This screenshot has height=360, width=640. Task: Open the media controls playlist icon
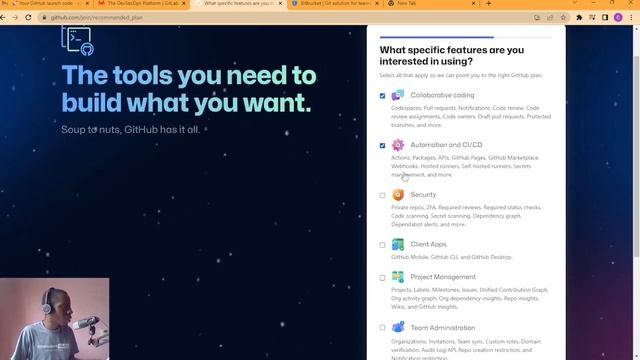click(x=592, y=18)
